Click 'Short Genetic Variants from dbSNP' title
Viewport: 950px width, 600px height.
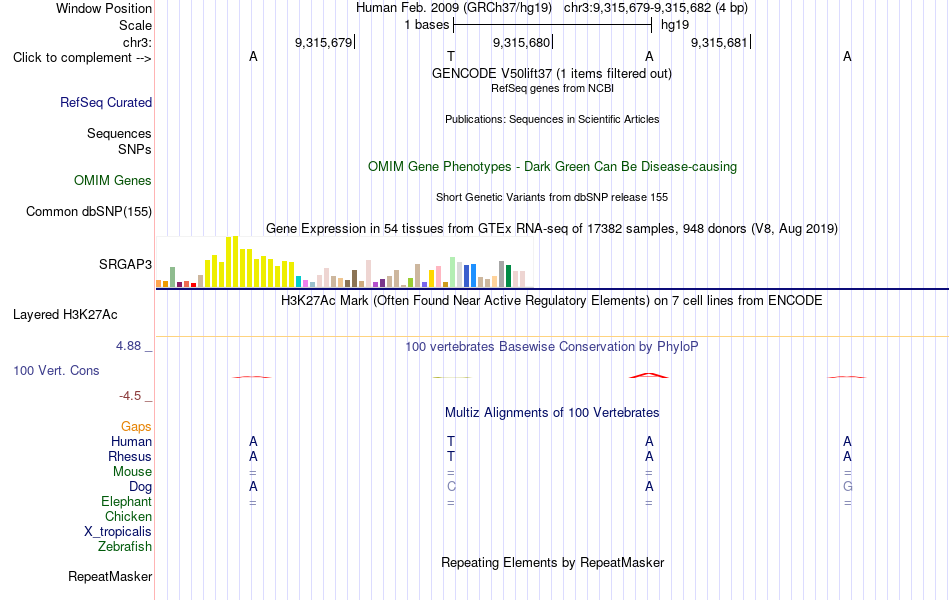point(552,198)
